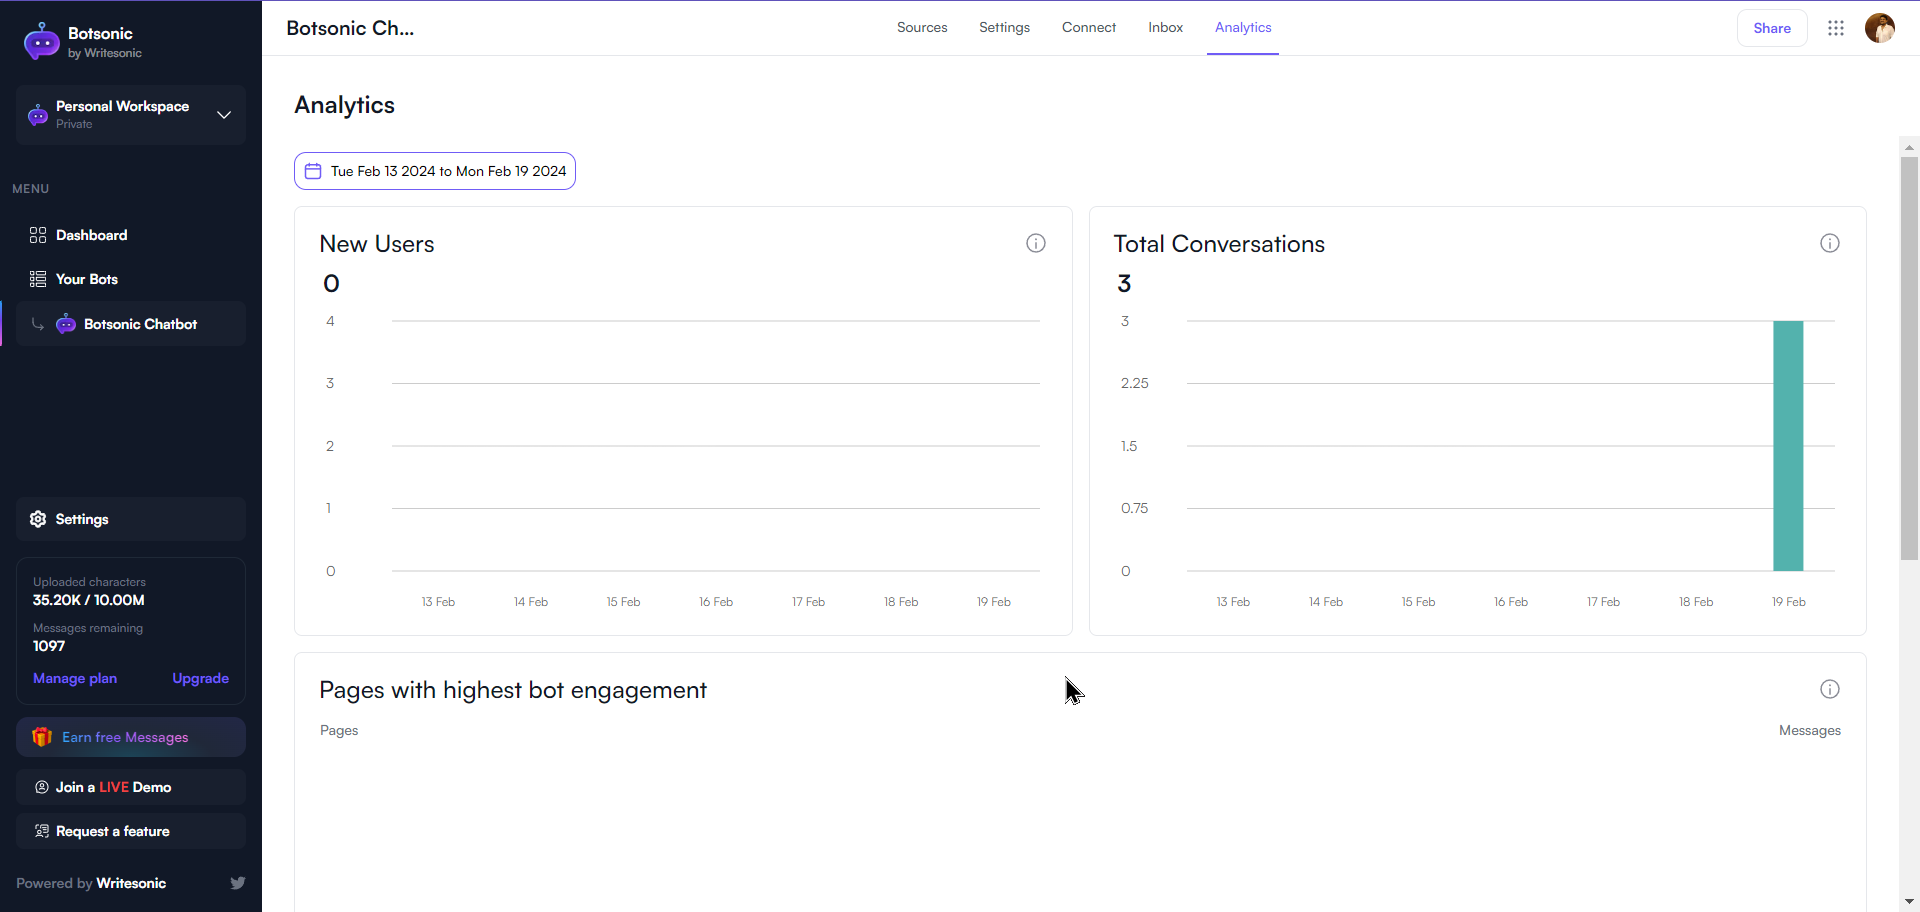This screenshot has width=1920, height=912.
Task: Expand the Personal Workspace selector
Action: click(224, 115)
